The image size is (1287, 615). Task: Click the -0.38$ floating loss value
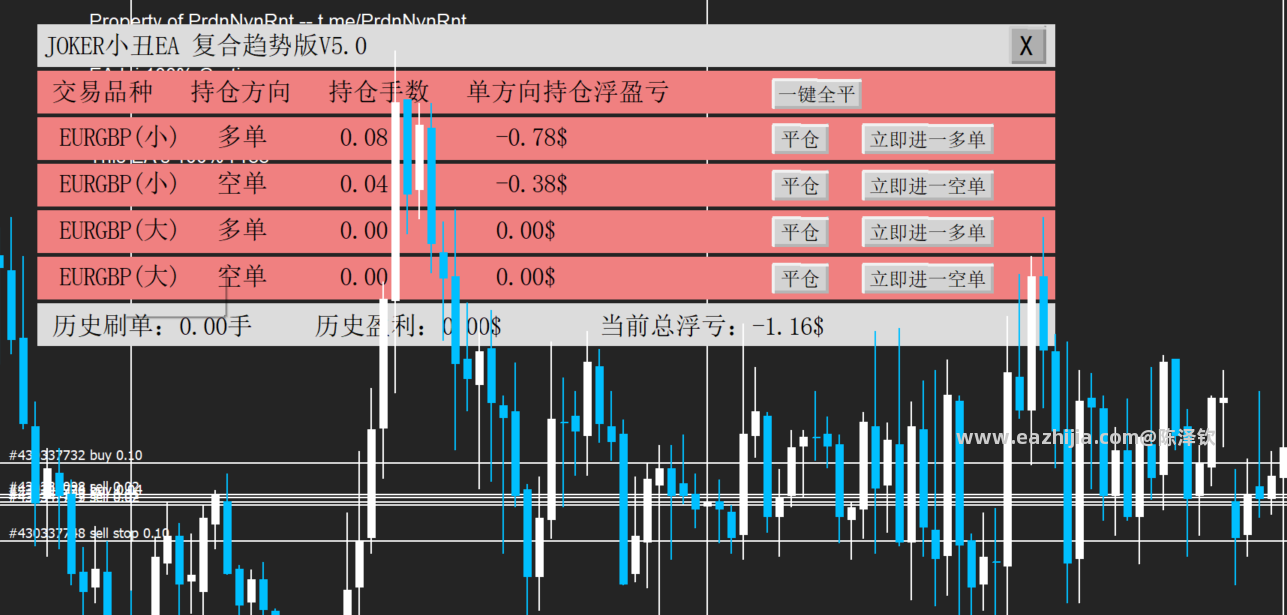pyautogui.click(x=531, y=184)
